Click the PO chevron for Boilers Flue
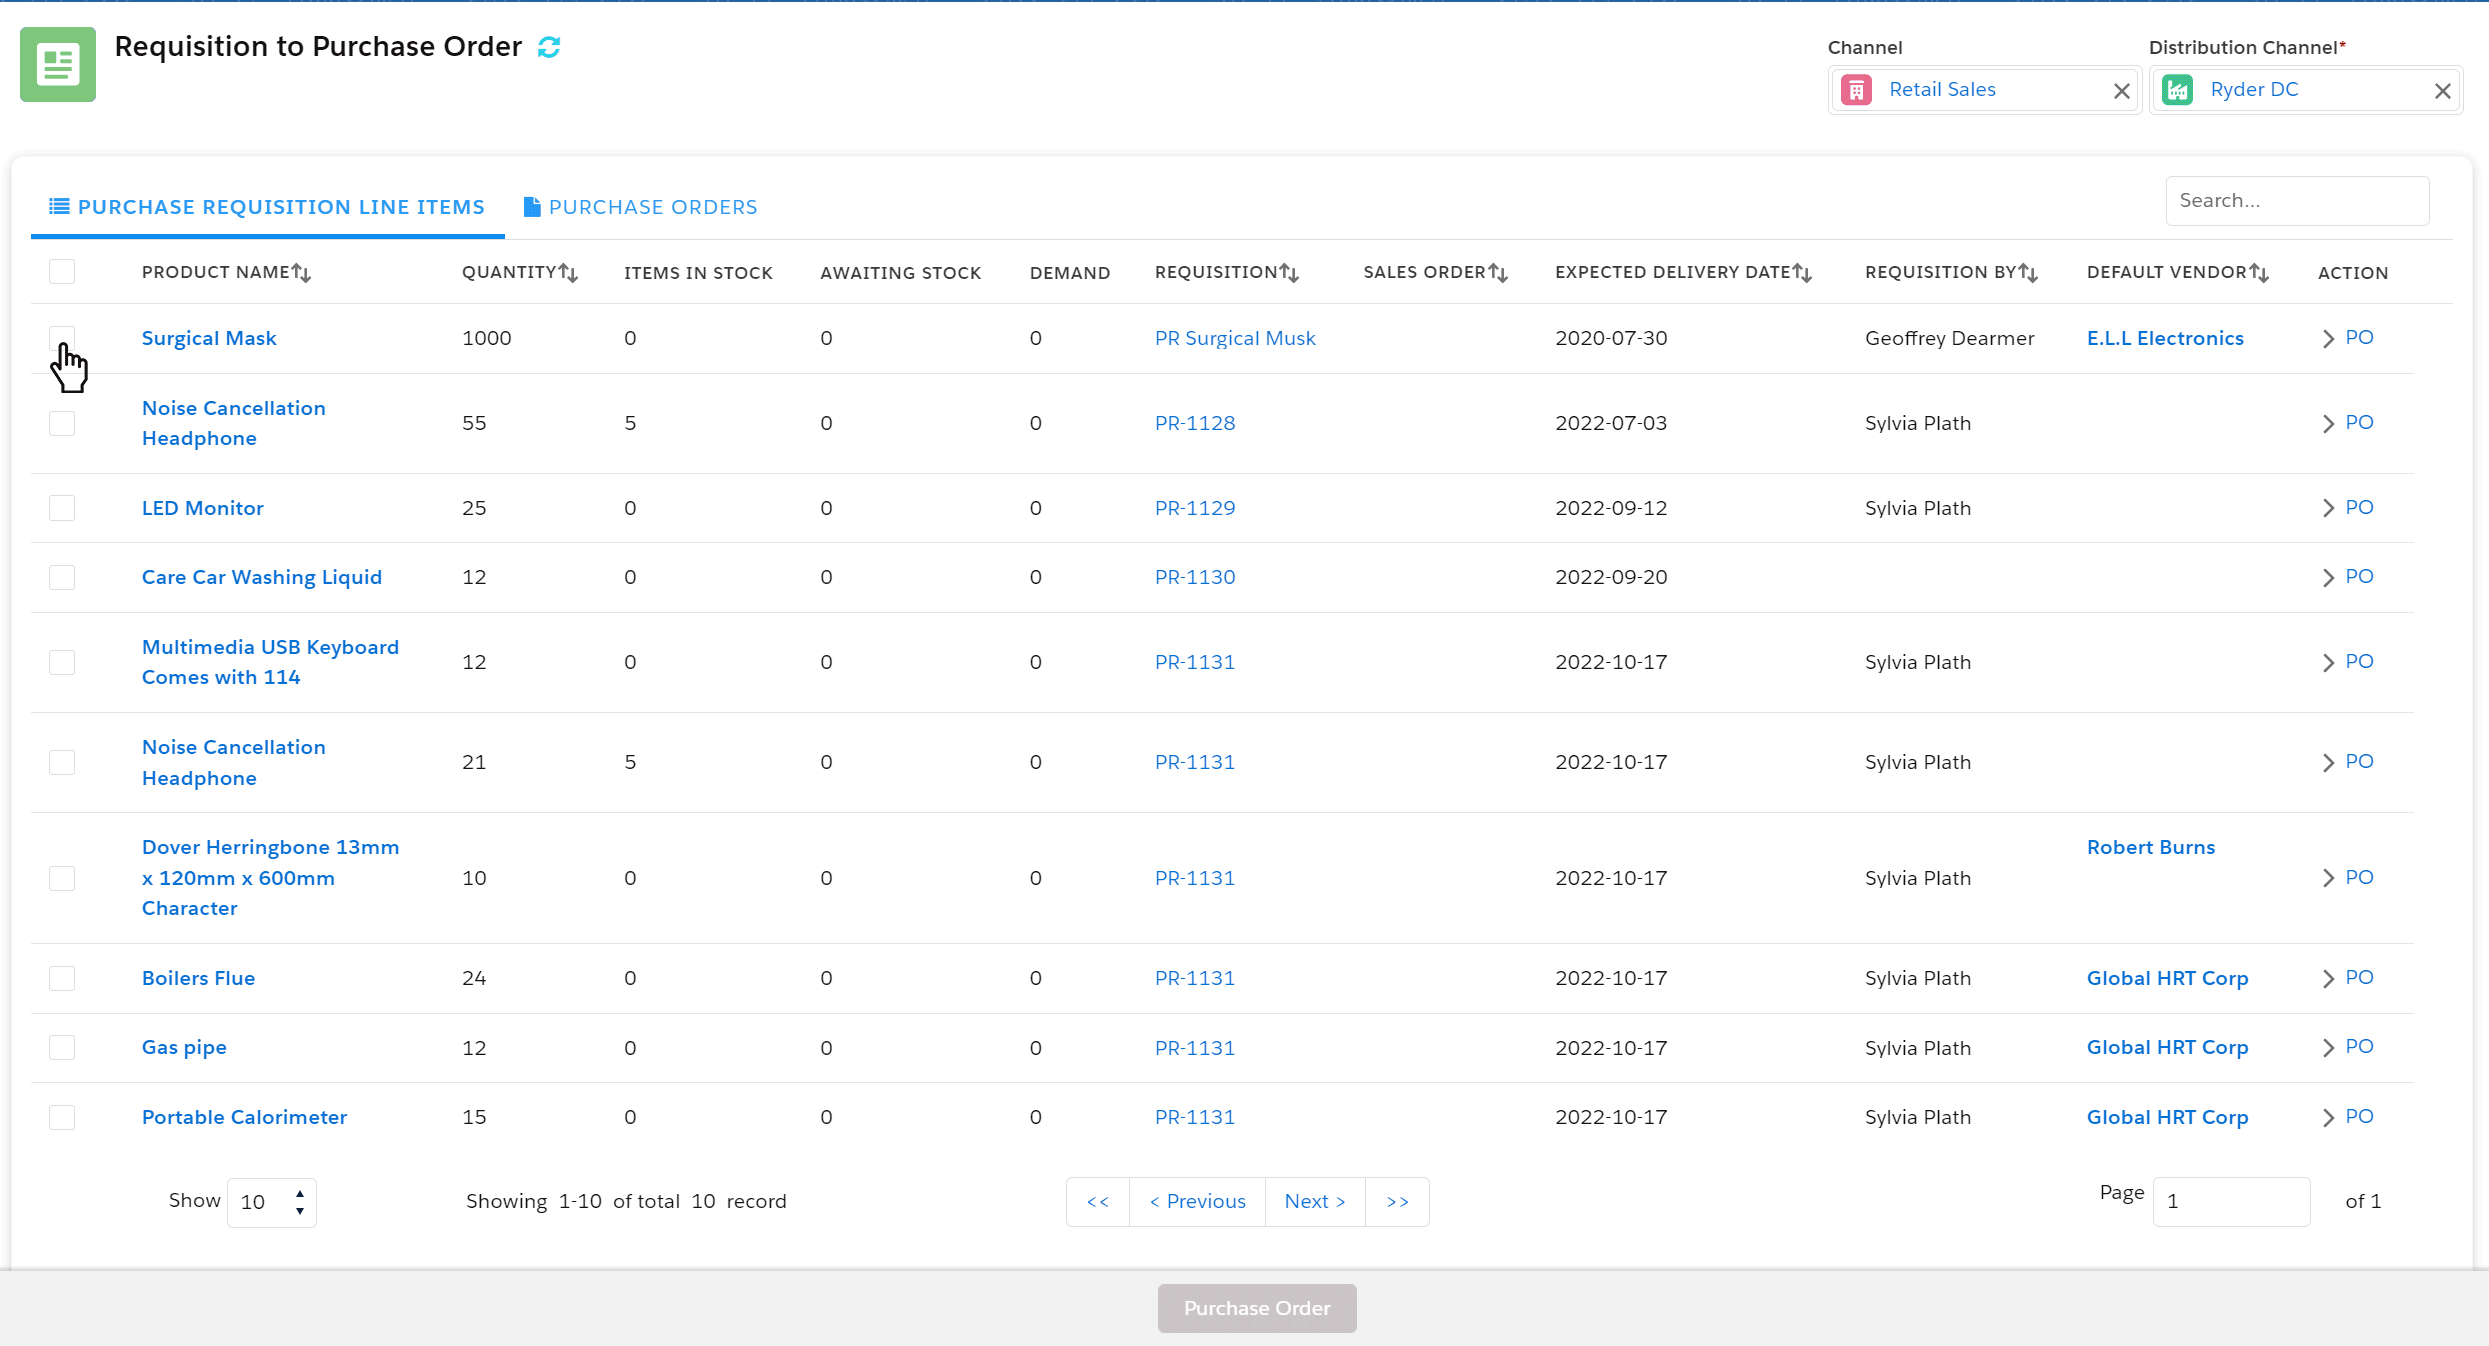Image resolution: width=2489 pixels, height=1346 pixels. click(x=2328, y=979)
